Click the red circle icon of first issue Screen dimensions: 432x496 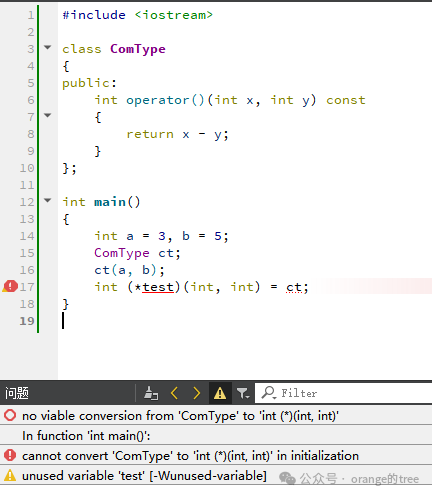tap(10, 415)
